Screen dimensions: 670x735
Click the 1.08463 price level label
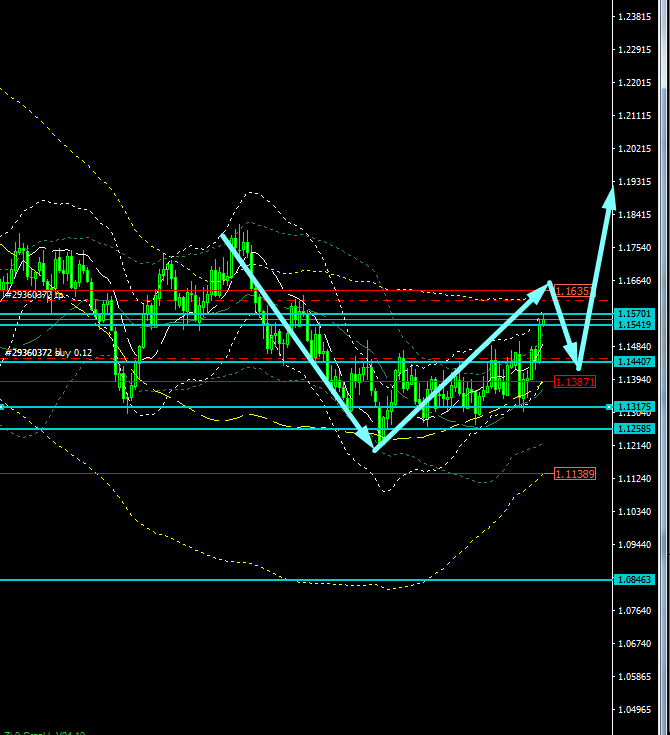coord(635,580)
